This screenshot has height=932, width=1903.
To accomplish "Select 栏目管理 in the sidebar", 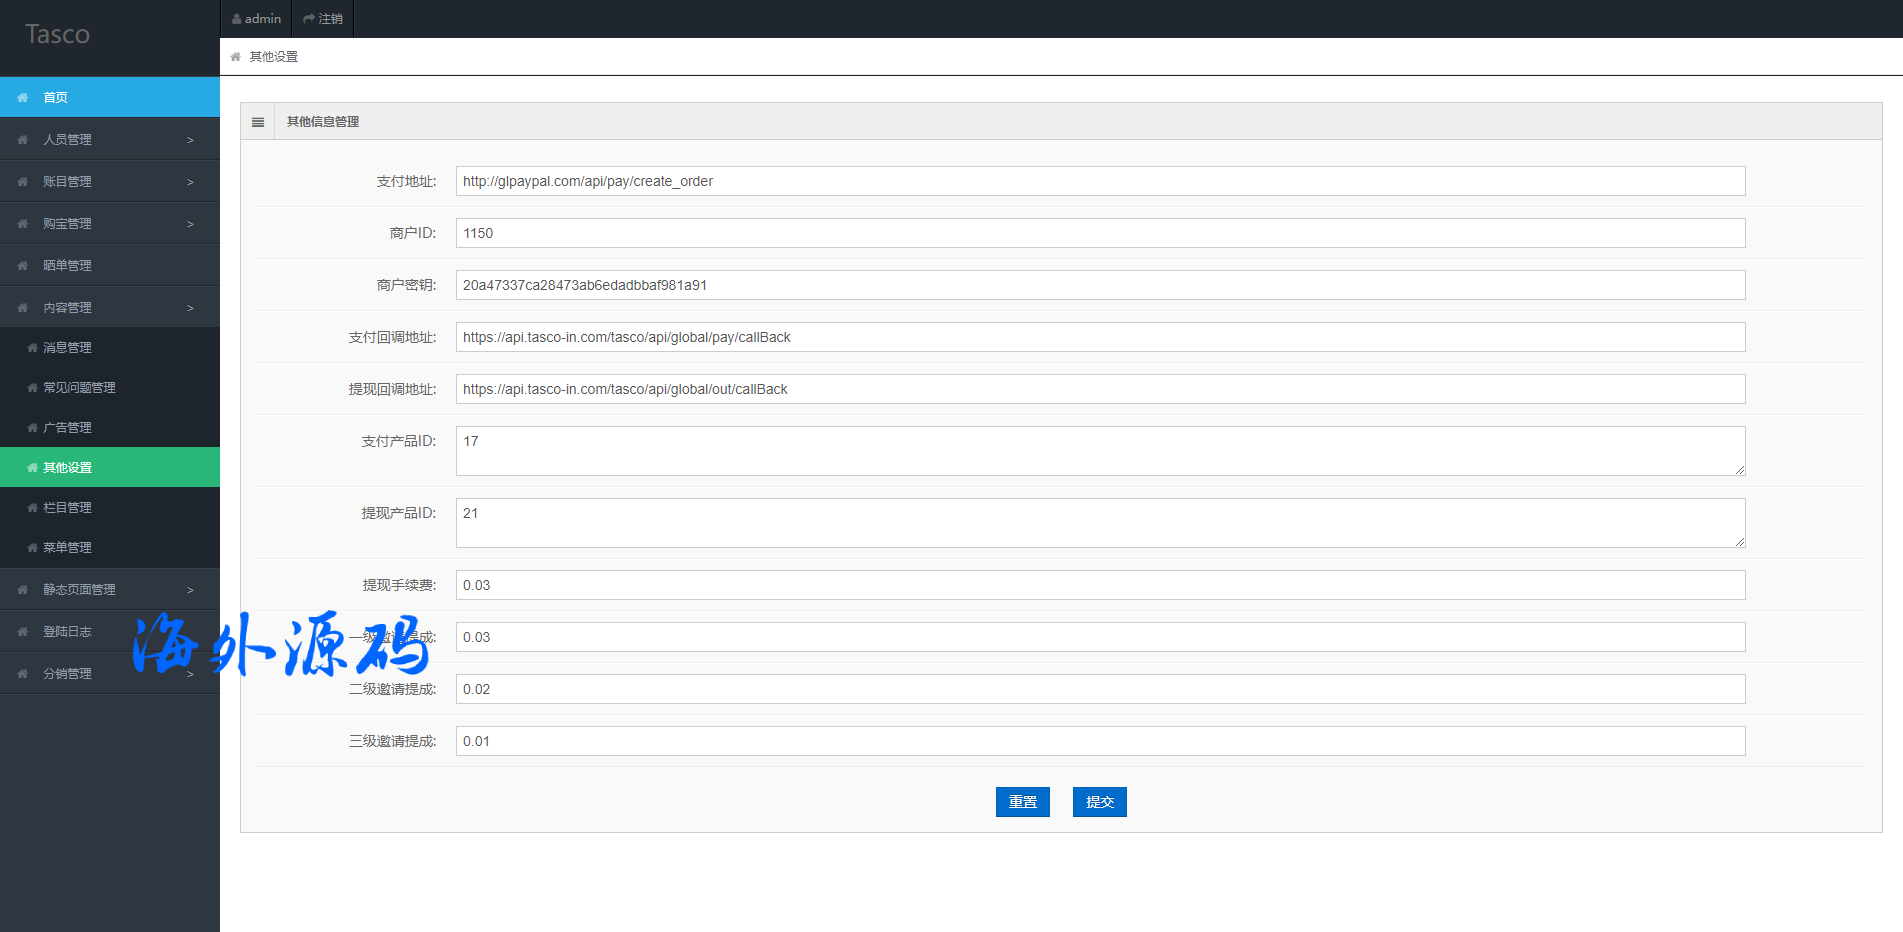I will [67, 508].
